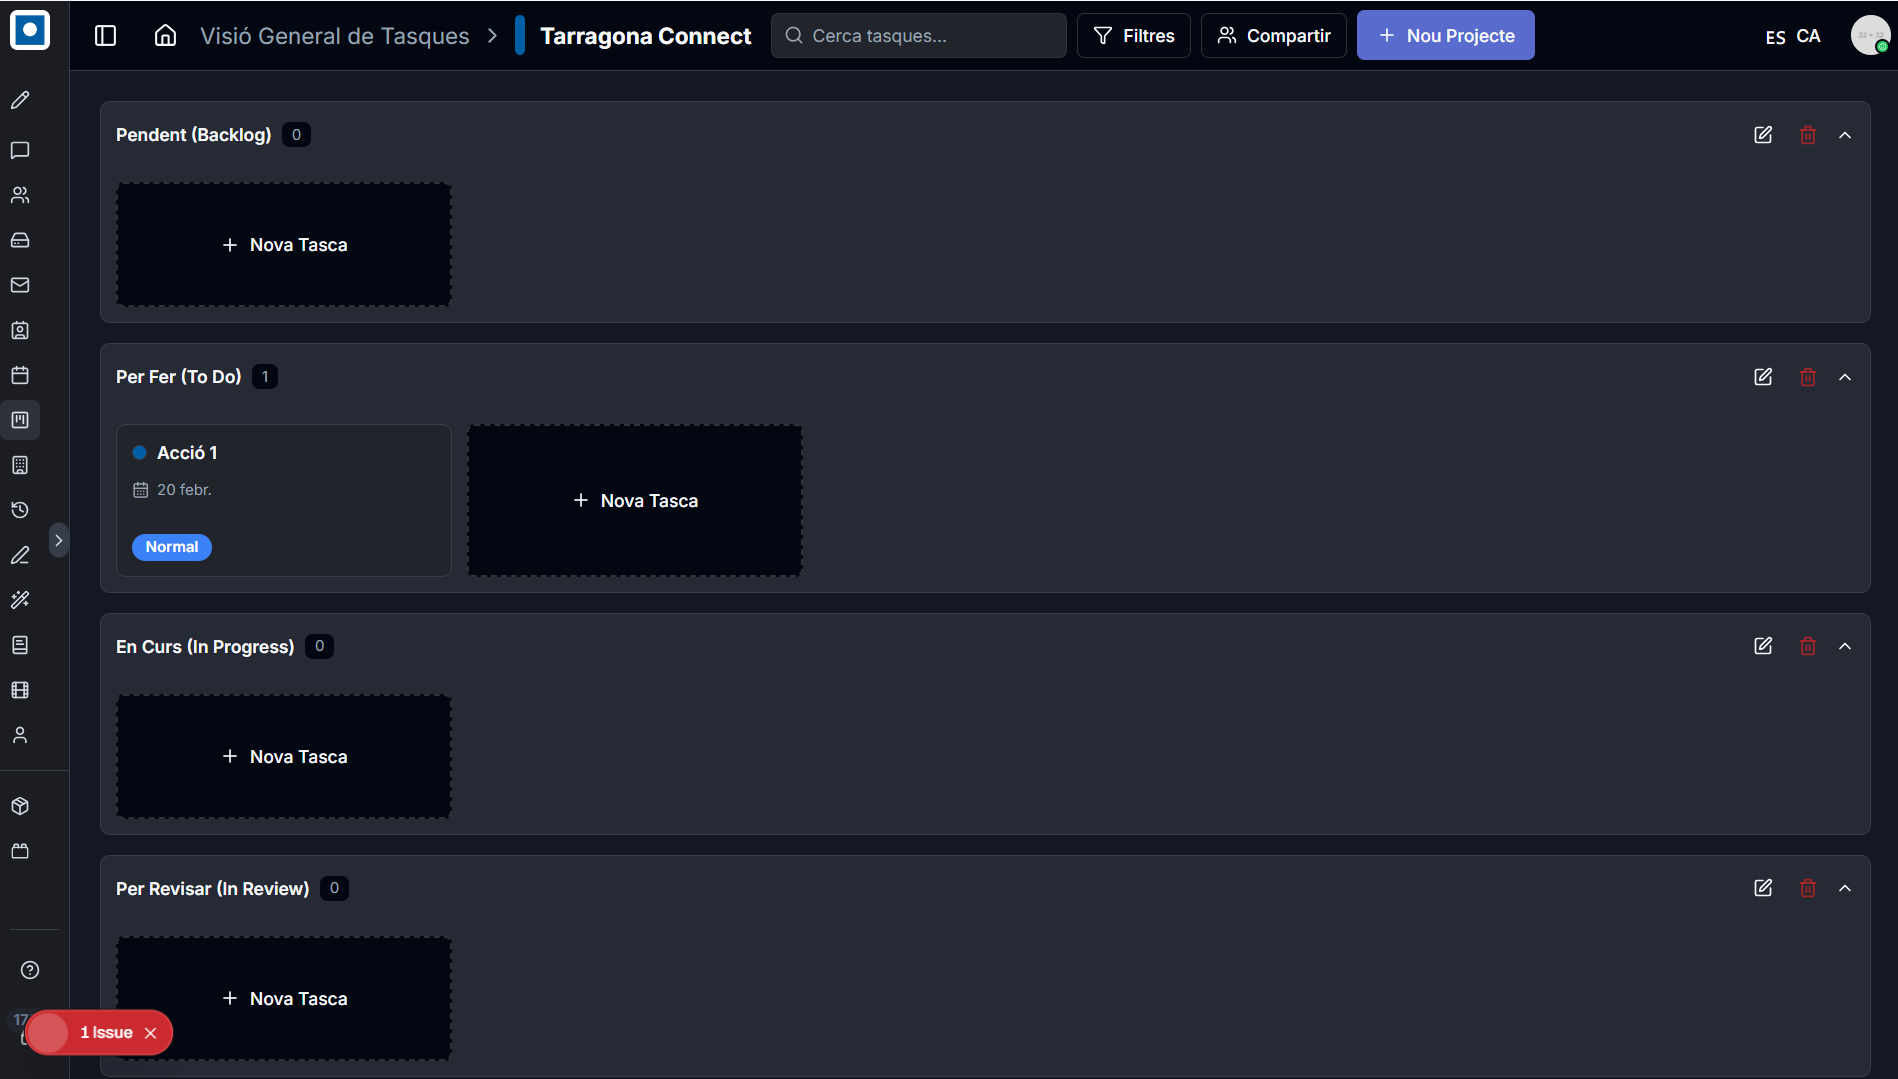Click the app logo in the corner
The width and height of the screenshot is (1898, 1079).
(x=30, y=30)
